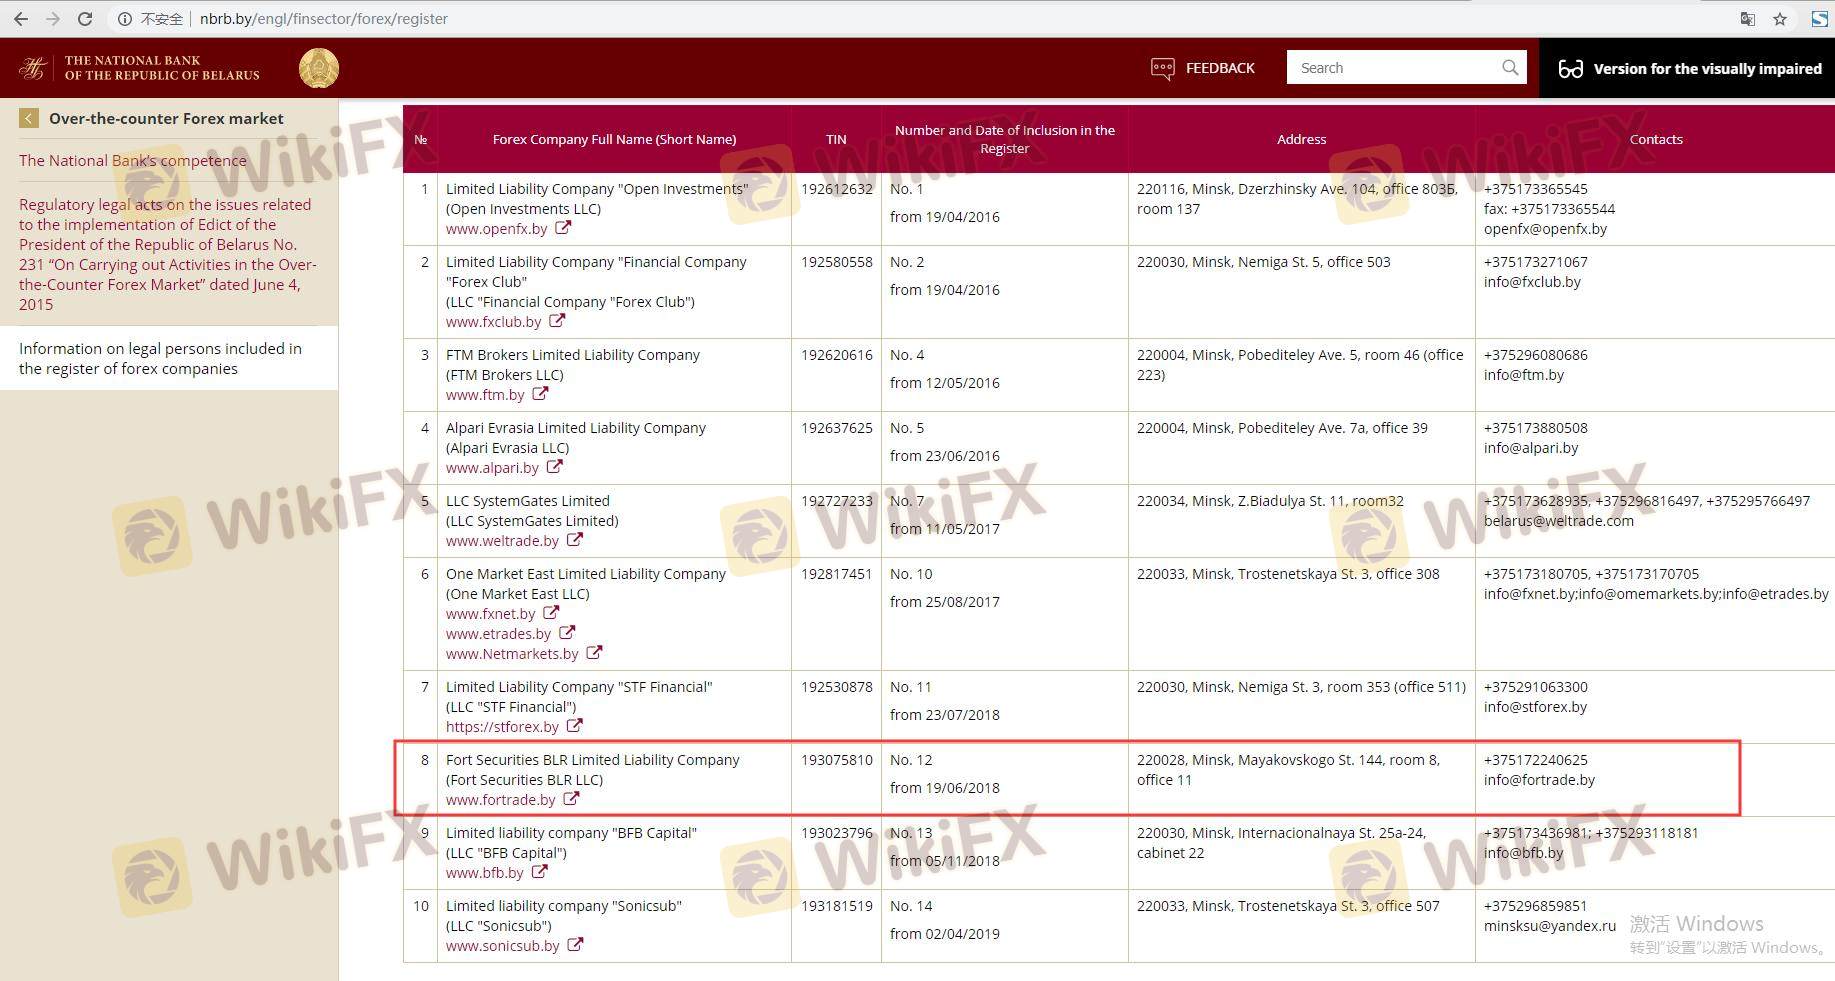Open the www.weltrade.by link
The image size is (1835, 981).
click(502, 541)
